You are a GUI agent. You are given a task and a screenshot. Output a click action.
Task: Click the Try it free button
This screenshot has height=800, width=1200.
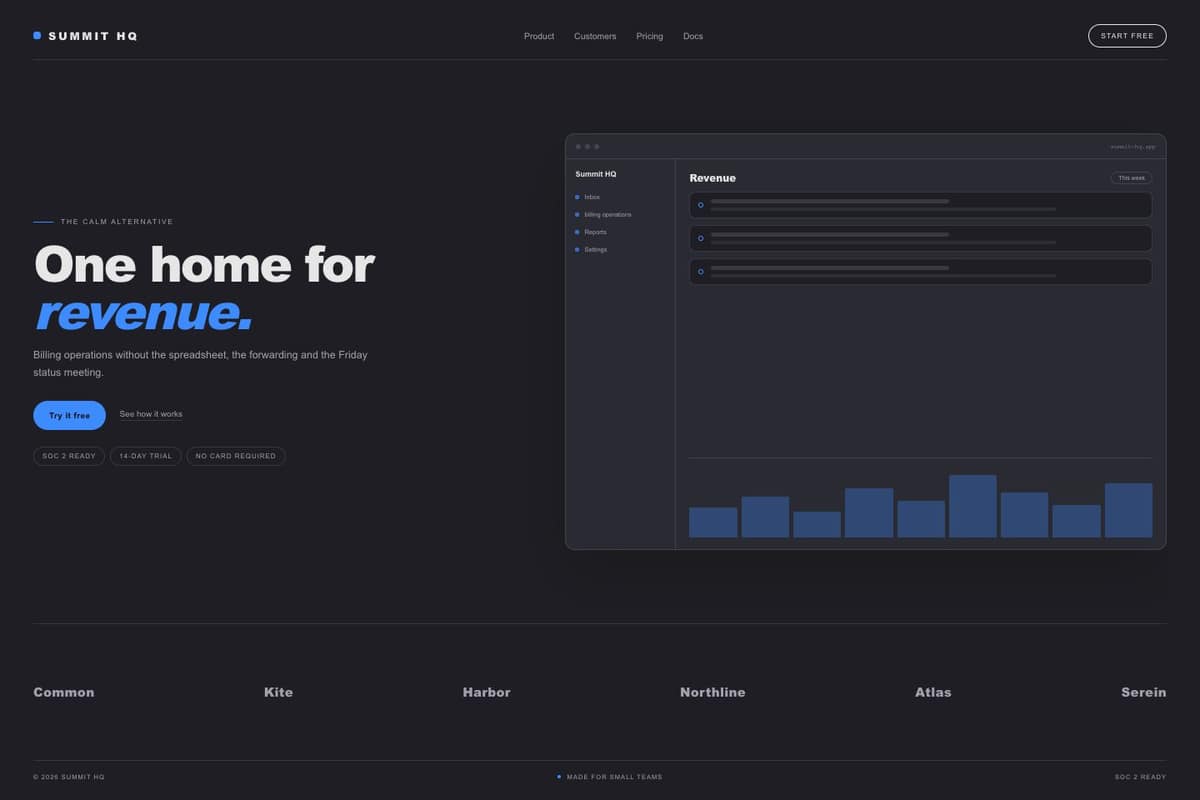coord(69,415)
